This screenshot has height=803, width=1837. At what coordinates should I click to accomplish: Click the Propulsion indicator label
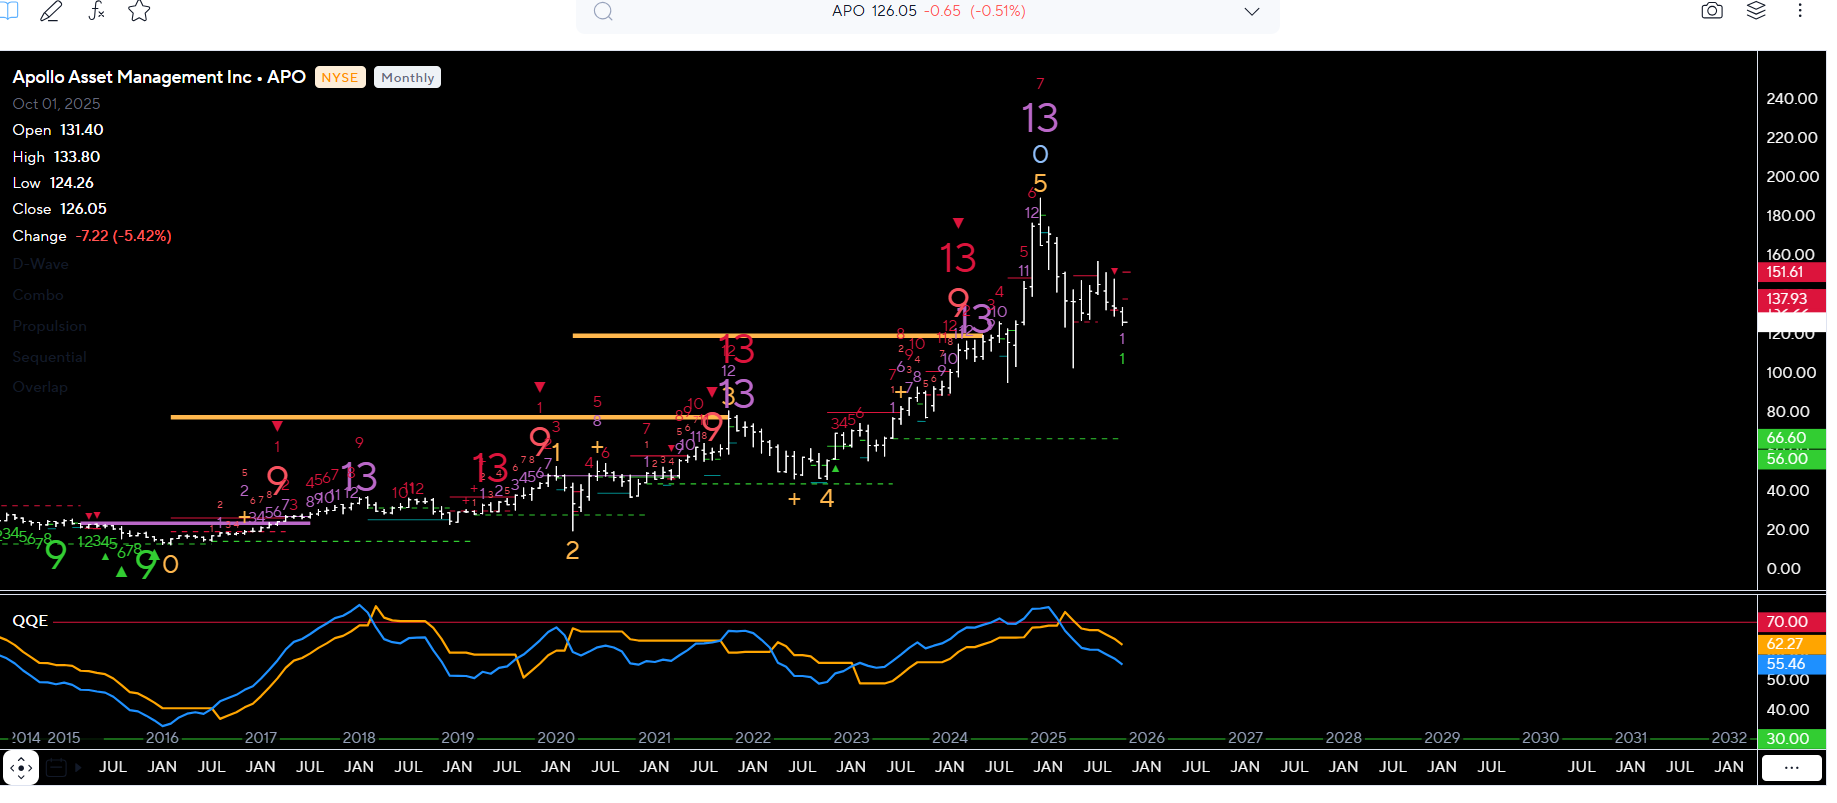coord(49,326)
